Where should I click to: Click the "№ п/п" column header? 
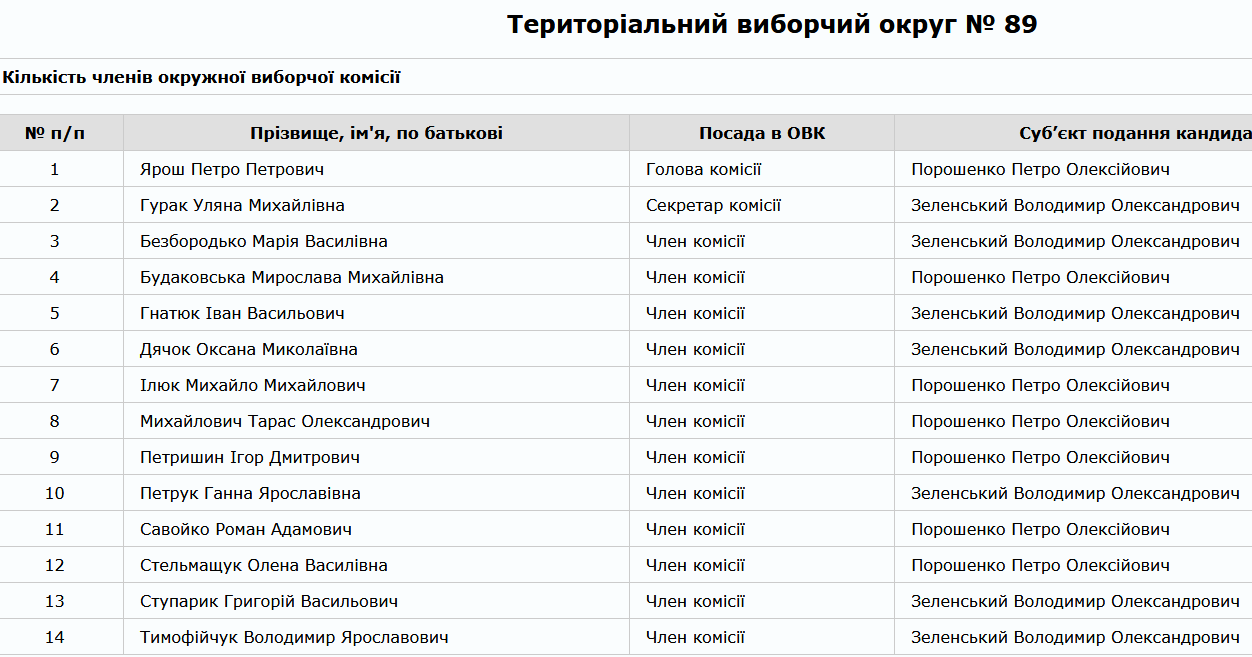(x=55, y=133)
